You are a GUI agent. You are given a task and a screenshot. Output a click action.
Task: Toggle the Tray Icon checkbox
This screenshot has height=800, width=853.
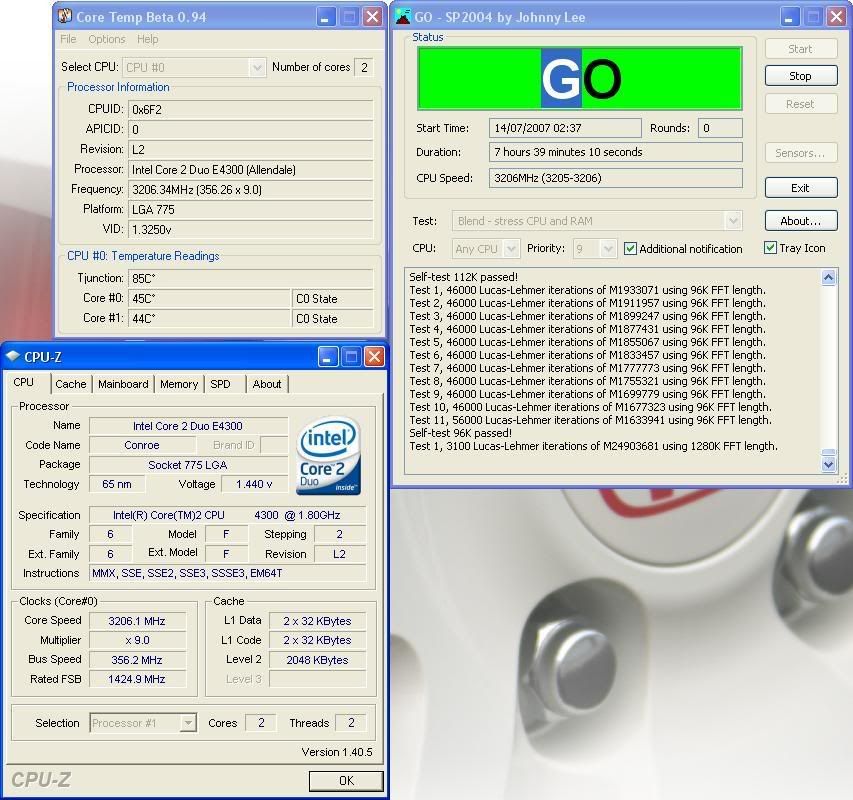pyautogui.click(x=770, y=248)
